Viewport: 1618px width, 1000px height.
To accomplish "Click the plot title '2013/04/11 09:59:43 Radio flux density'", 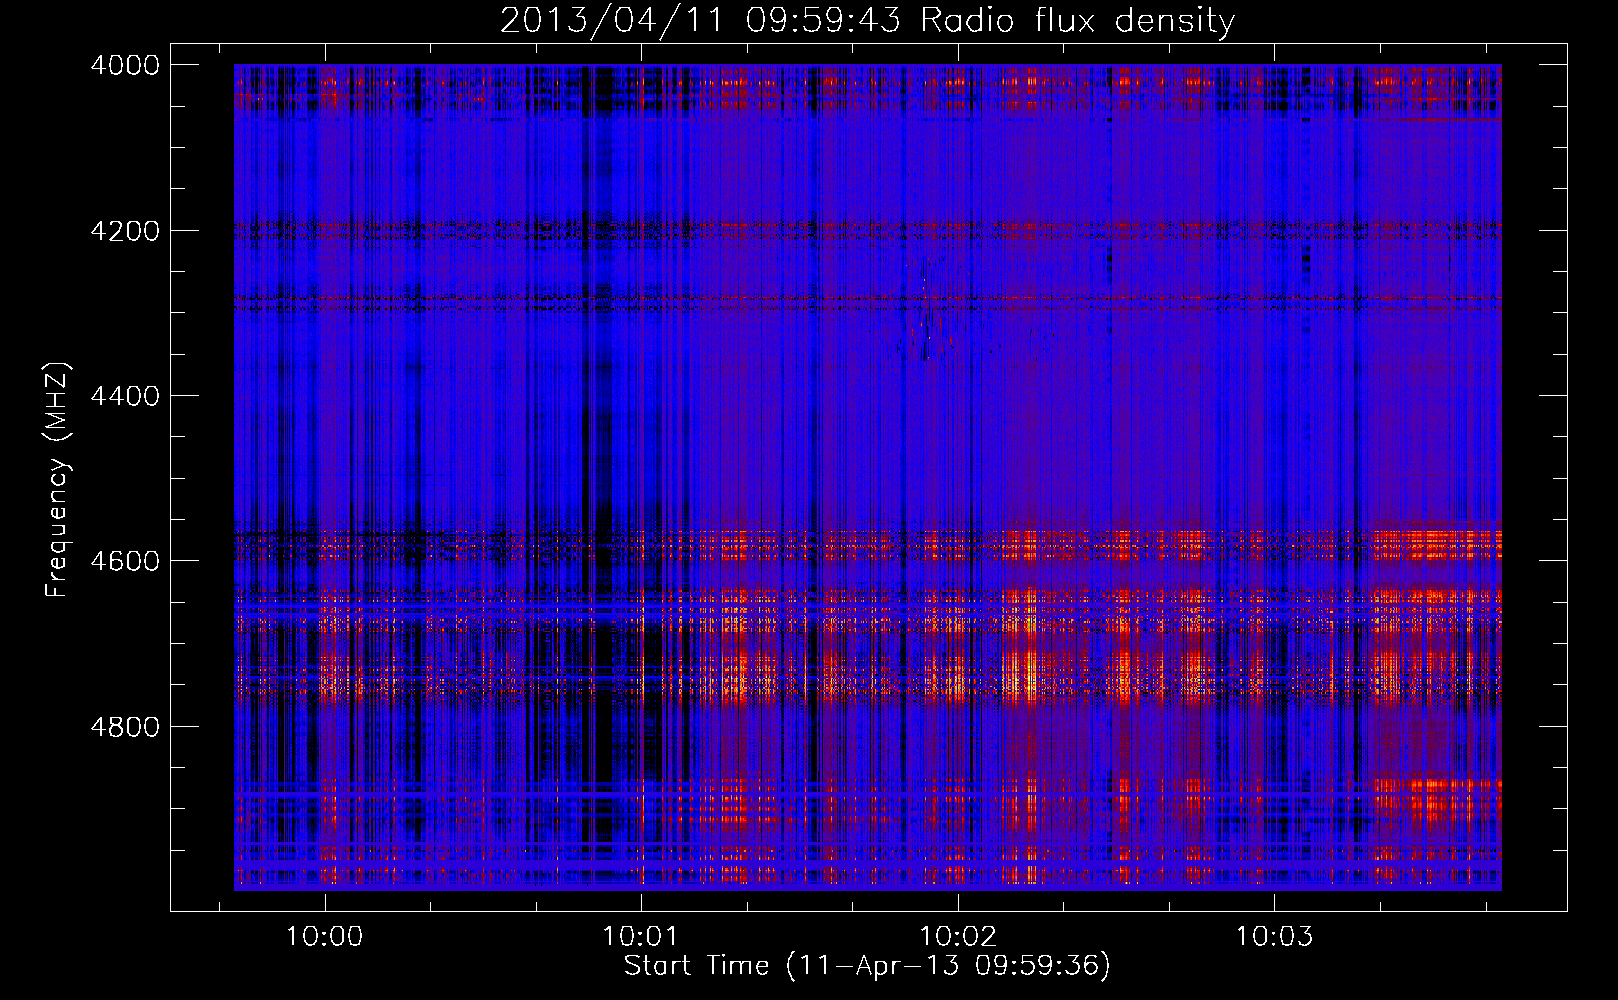I will pyautogui.click(x=867, y=21).
